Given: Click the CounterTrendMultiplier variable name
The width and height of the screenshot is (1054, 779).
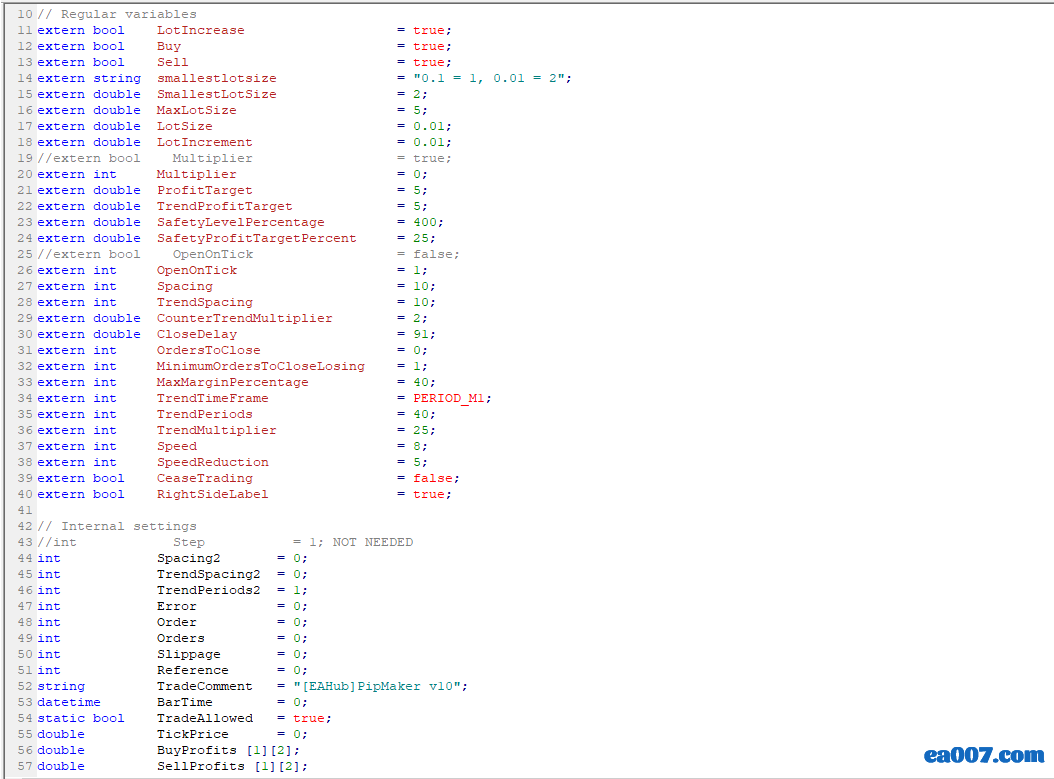Looking at the screenshot, I should (x=244, y=318).
